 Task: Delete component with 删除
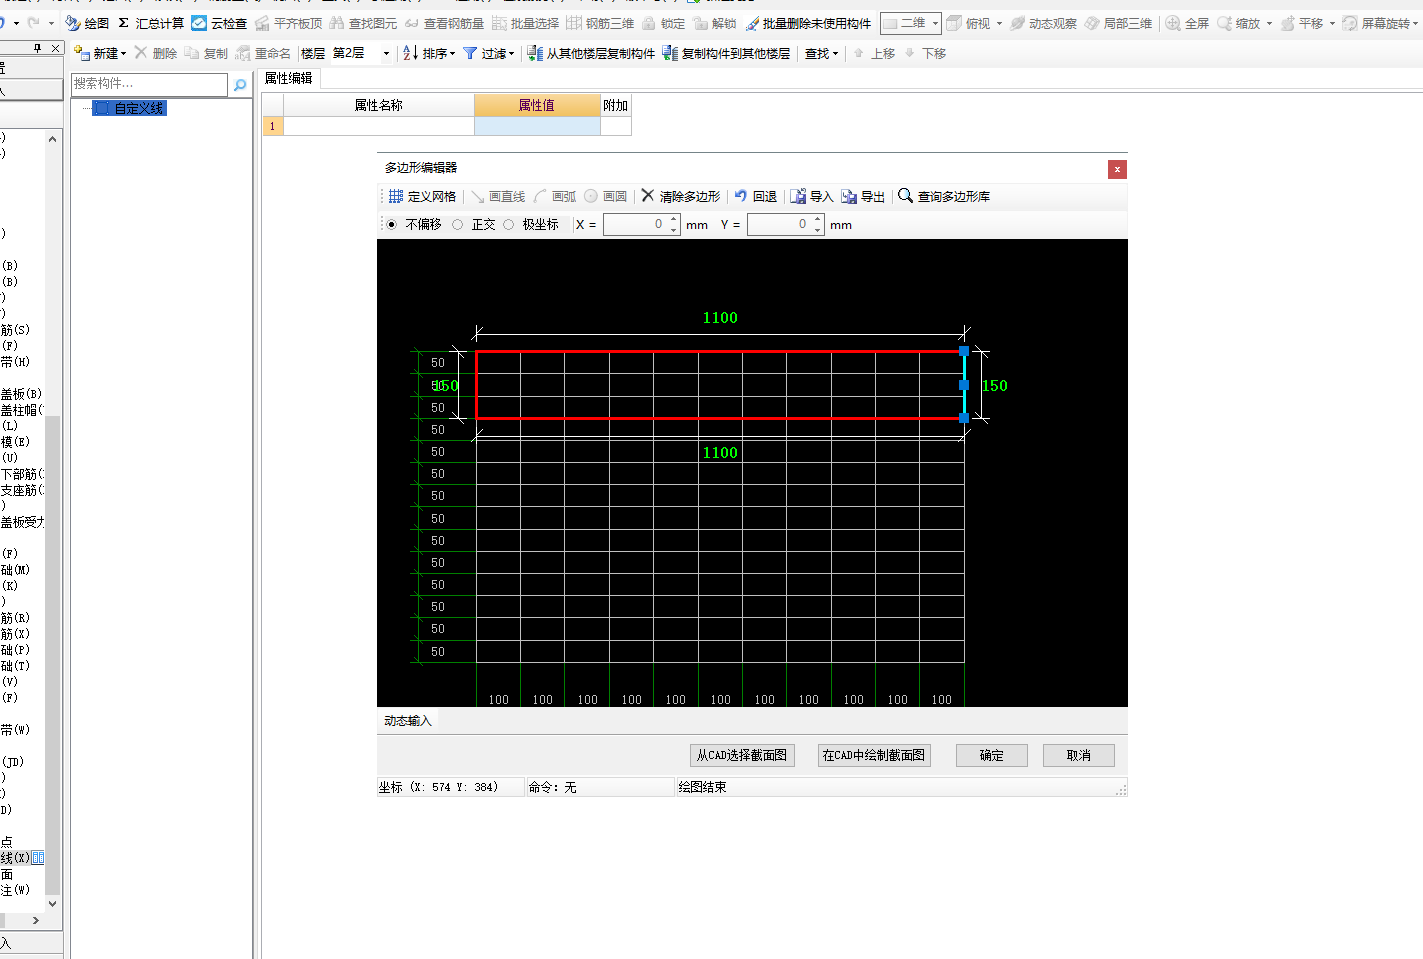click(x=156, y=53)
